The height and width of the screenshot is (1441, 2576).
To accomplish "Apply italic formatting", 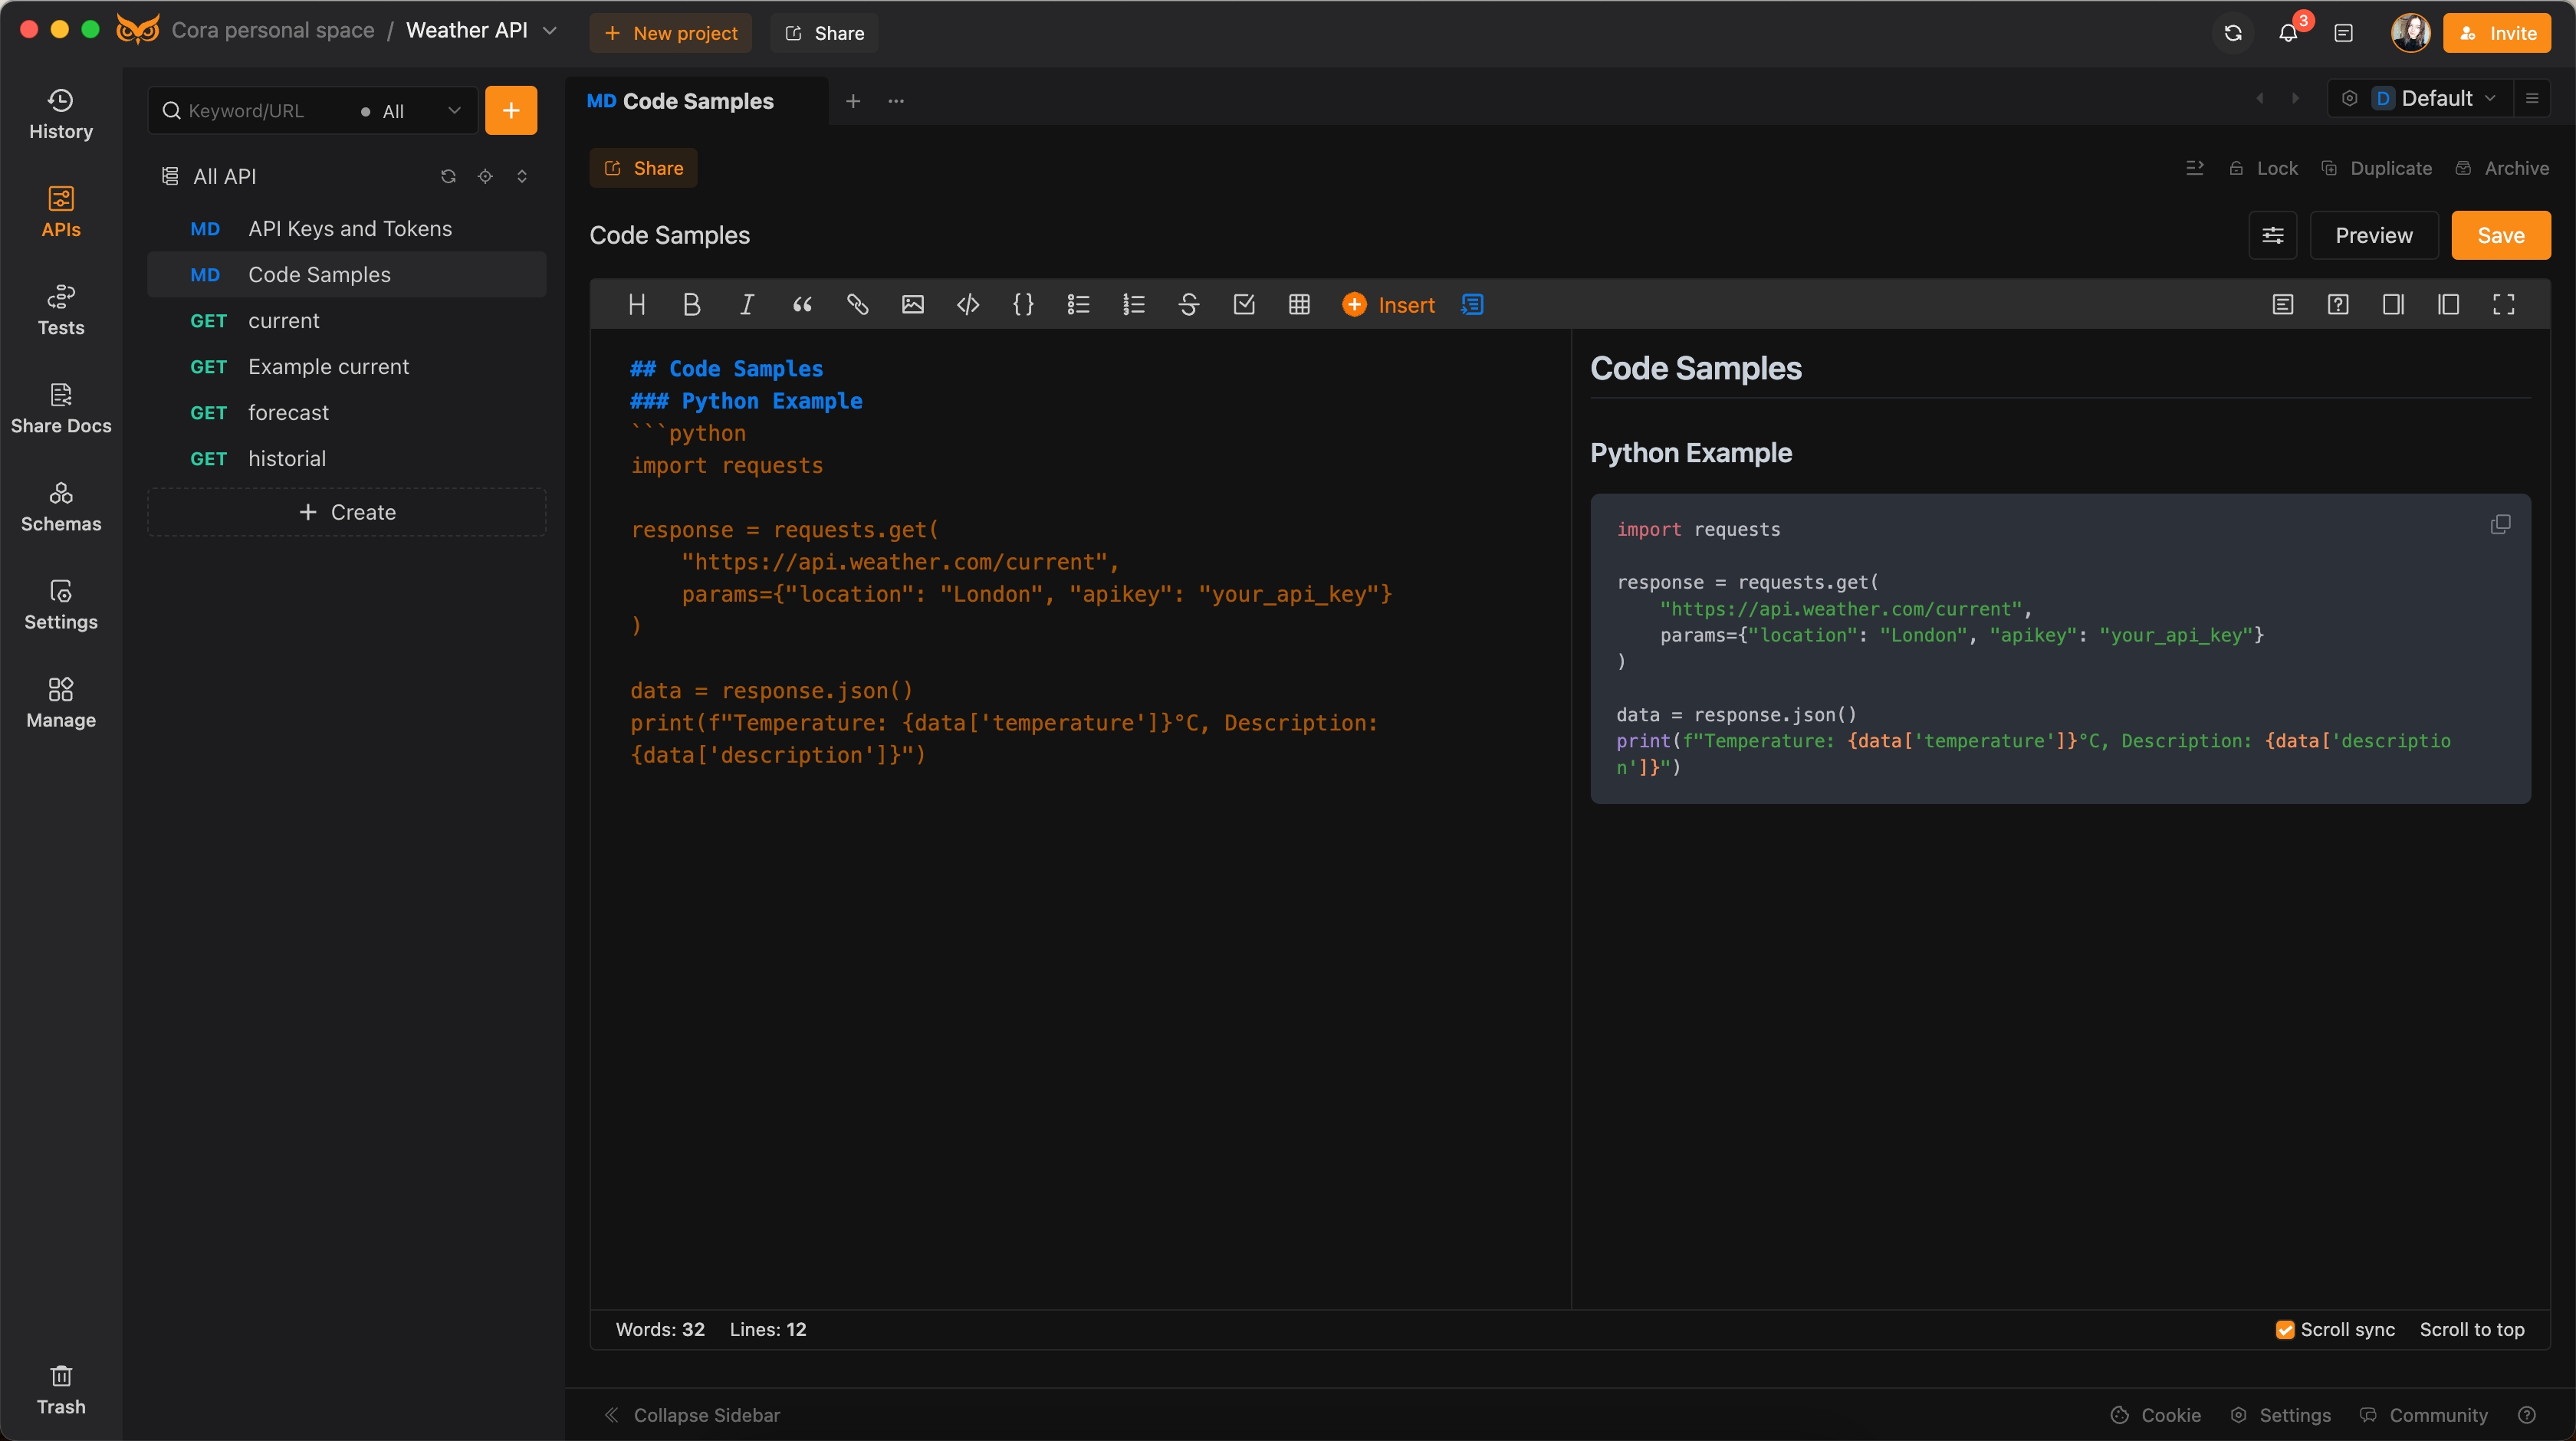I will pos(746,305).
